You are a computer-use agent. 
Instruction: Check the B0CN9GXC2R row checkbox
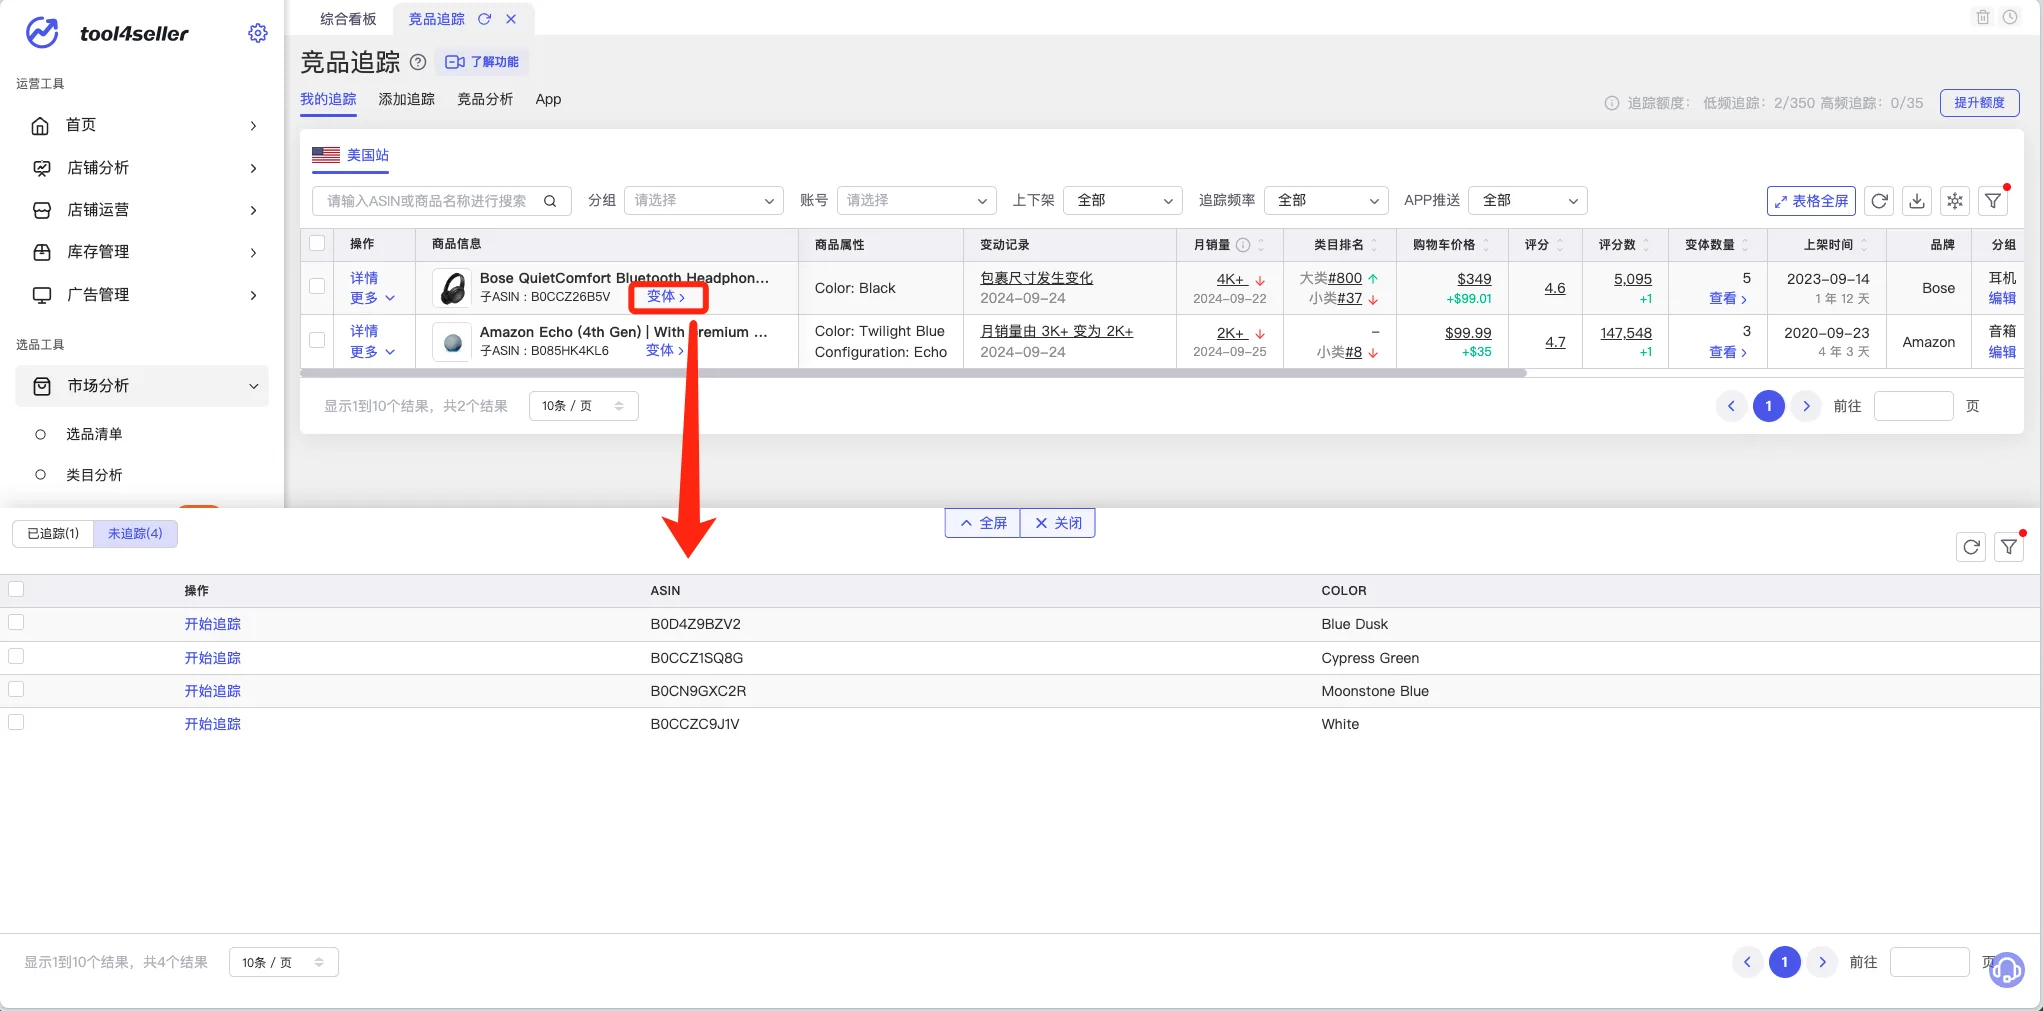[x=16, y=689]
